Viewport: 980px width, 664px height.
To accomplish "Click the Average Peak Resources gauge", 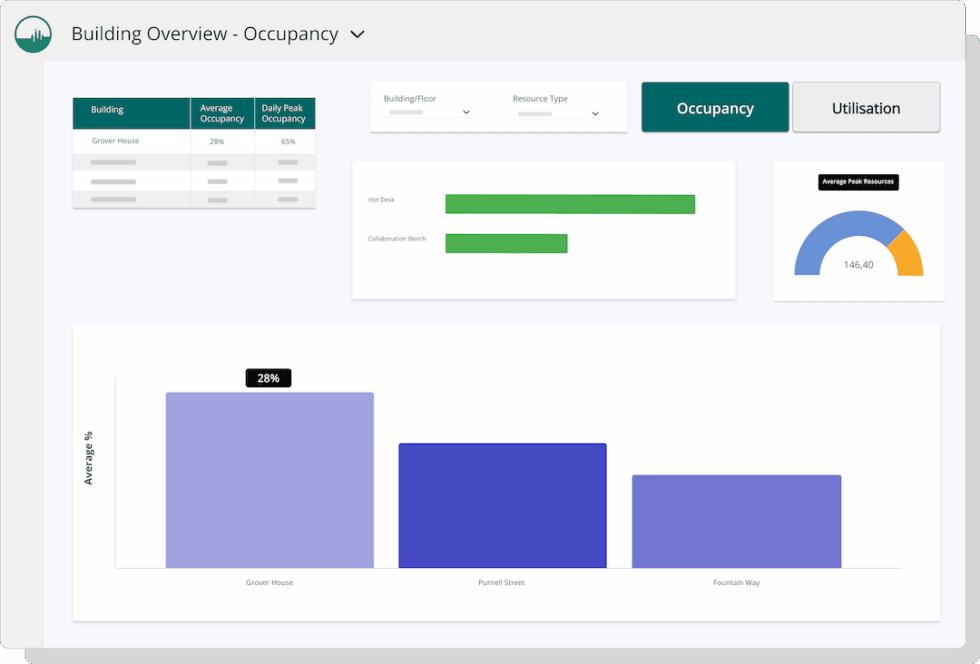I will (858, 245).
